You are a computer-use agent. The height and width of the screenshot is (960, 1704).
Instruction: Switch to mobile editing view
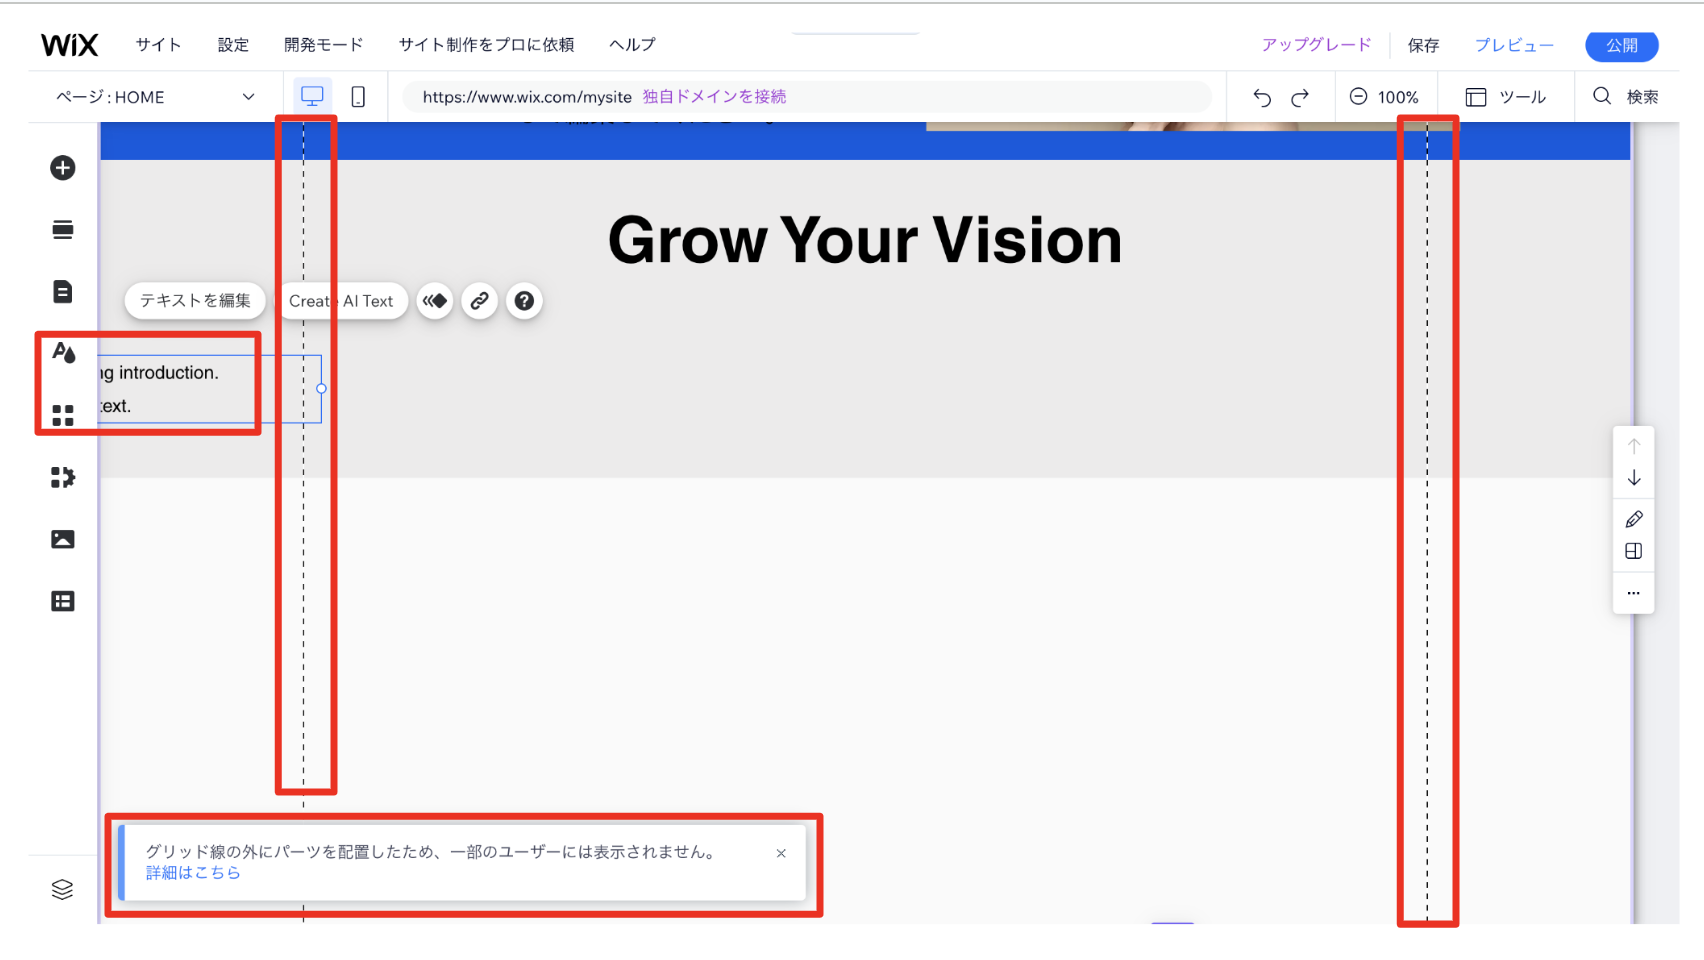[358, 96]
